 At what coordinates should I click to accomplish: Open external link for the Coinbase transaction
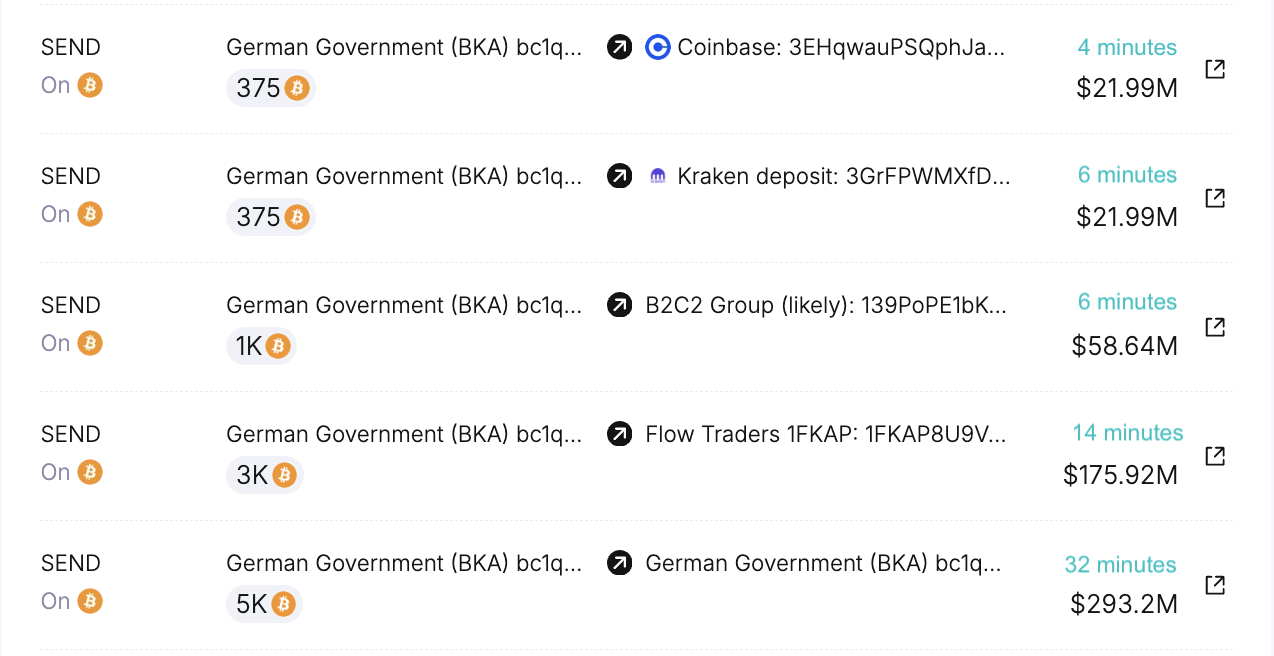(1214, 69)
